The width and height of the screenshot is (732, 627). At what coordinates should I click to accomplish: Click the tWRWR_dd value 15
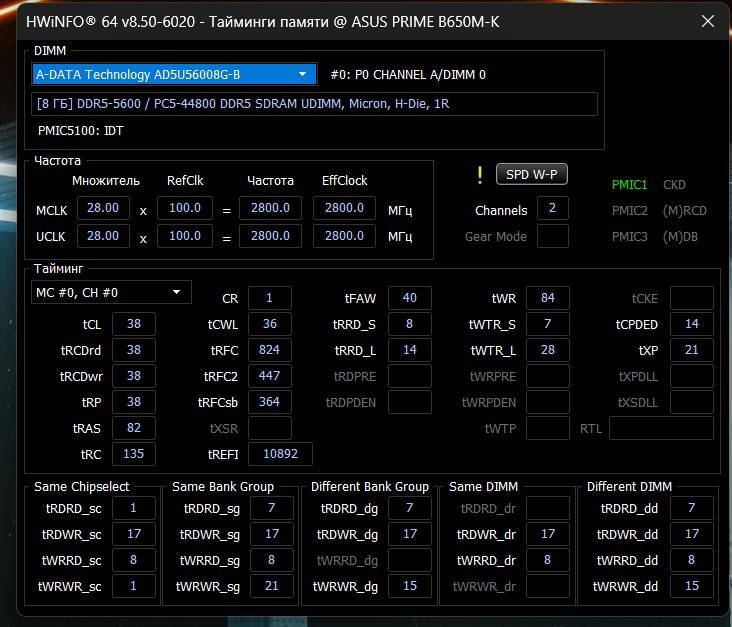692,586
